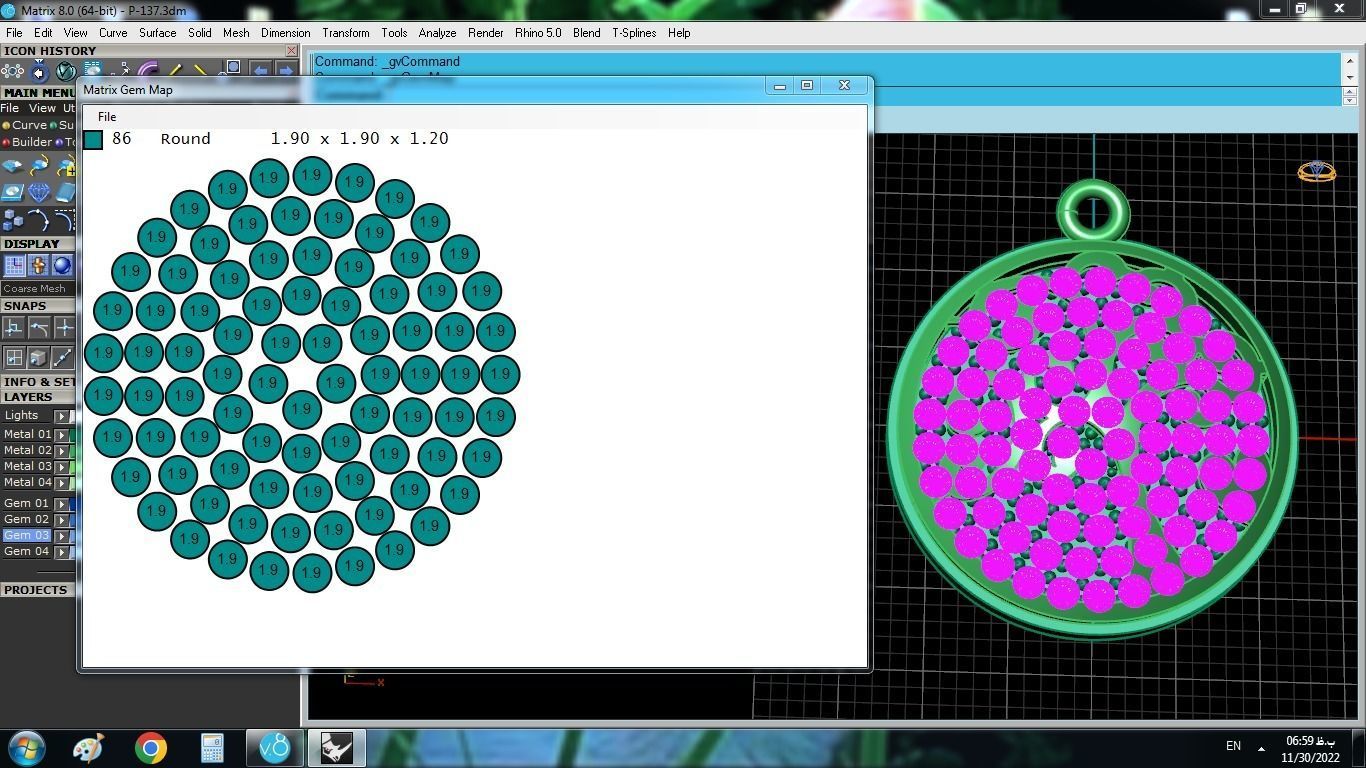Open the T-Splines menu

pyautogui.click(x=634, y=33)
